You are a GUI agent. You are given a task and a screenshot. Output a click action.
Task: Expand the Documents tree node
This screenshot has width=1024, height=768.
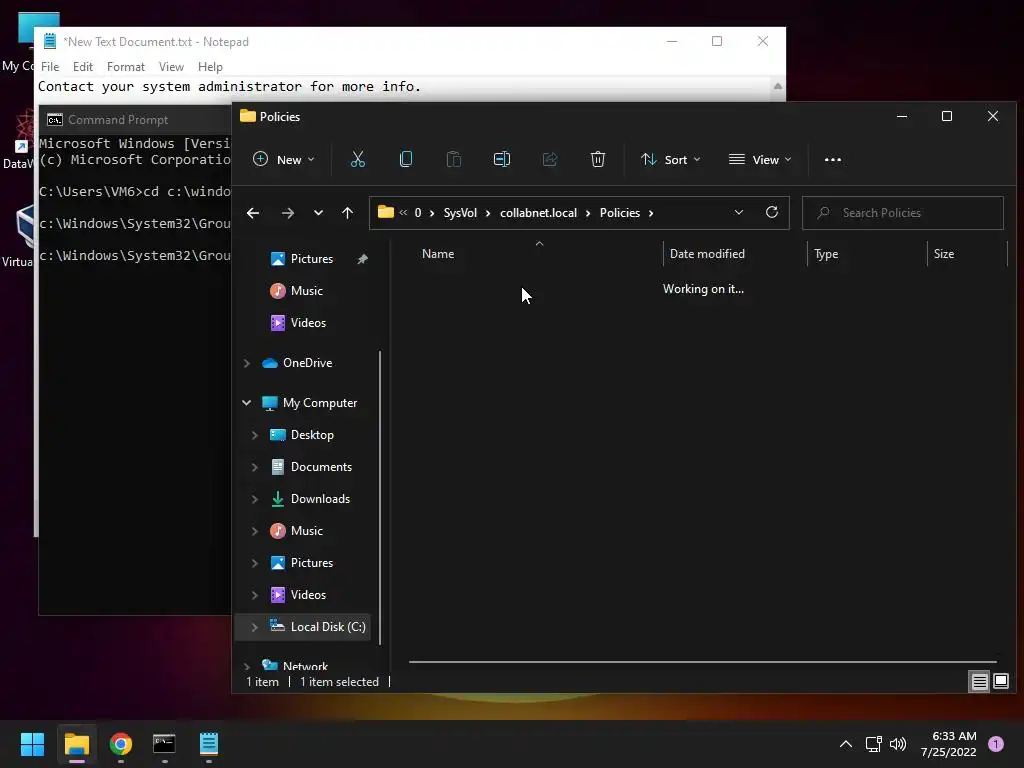click(x=255, y=467)
